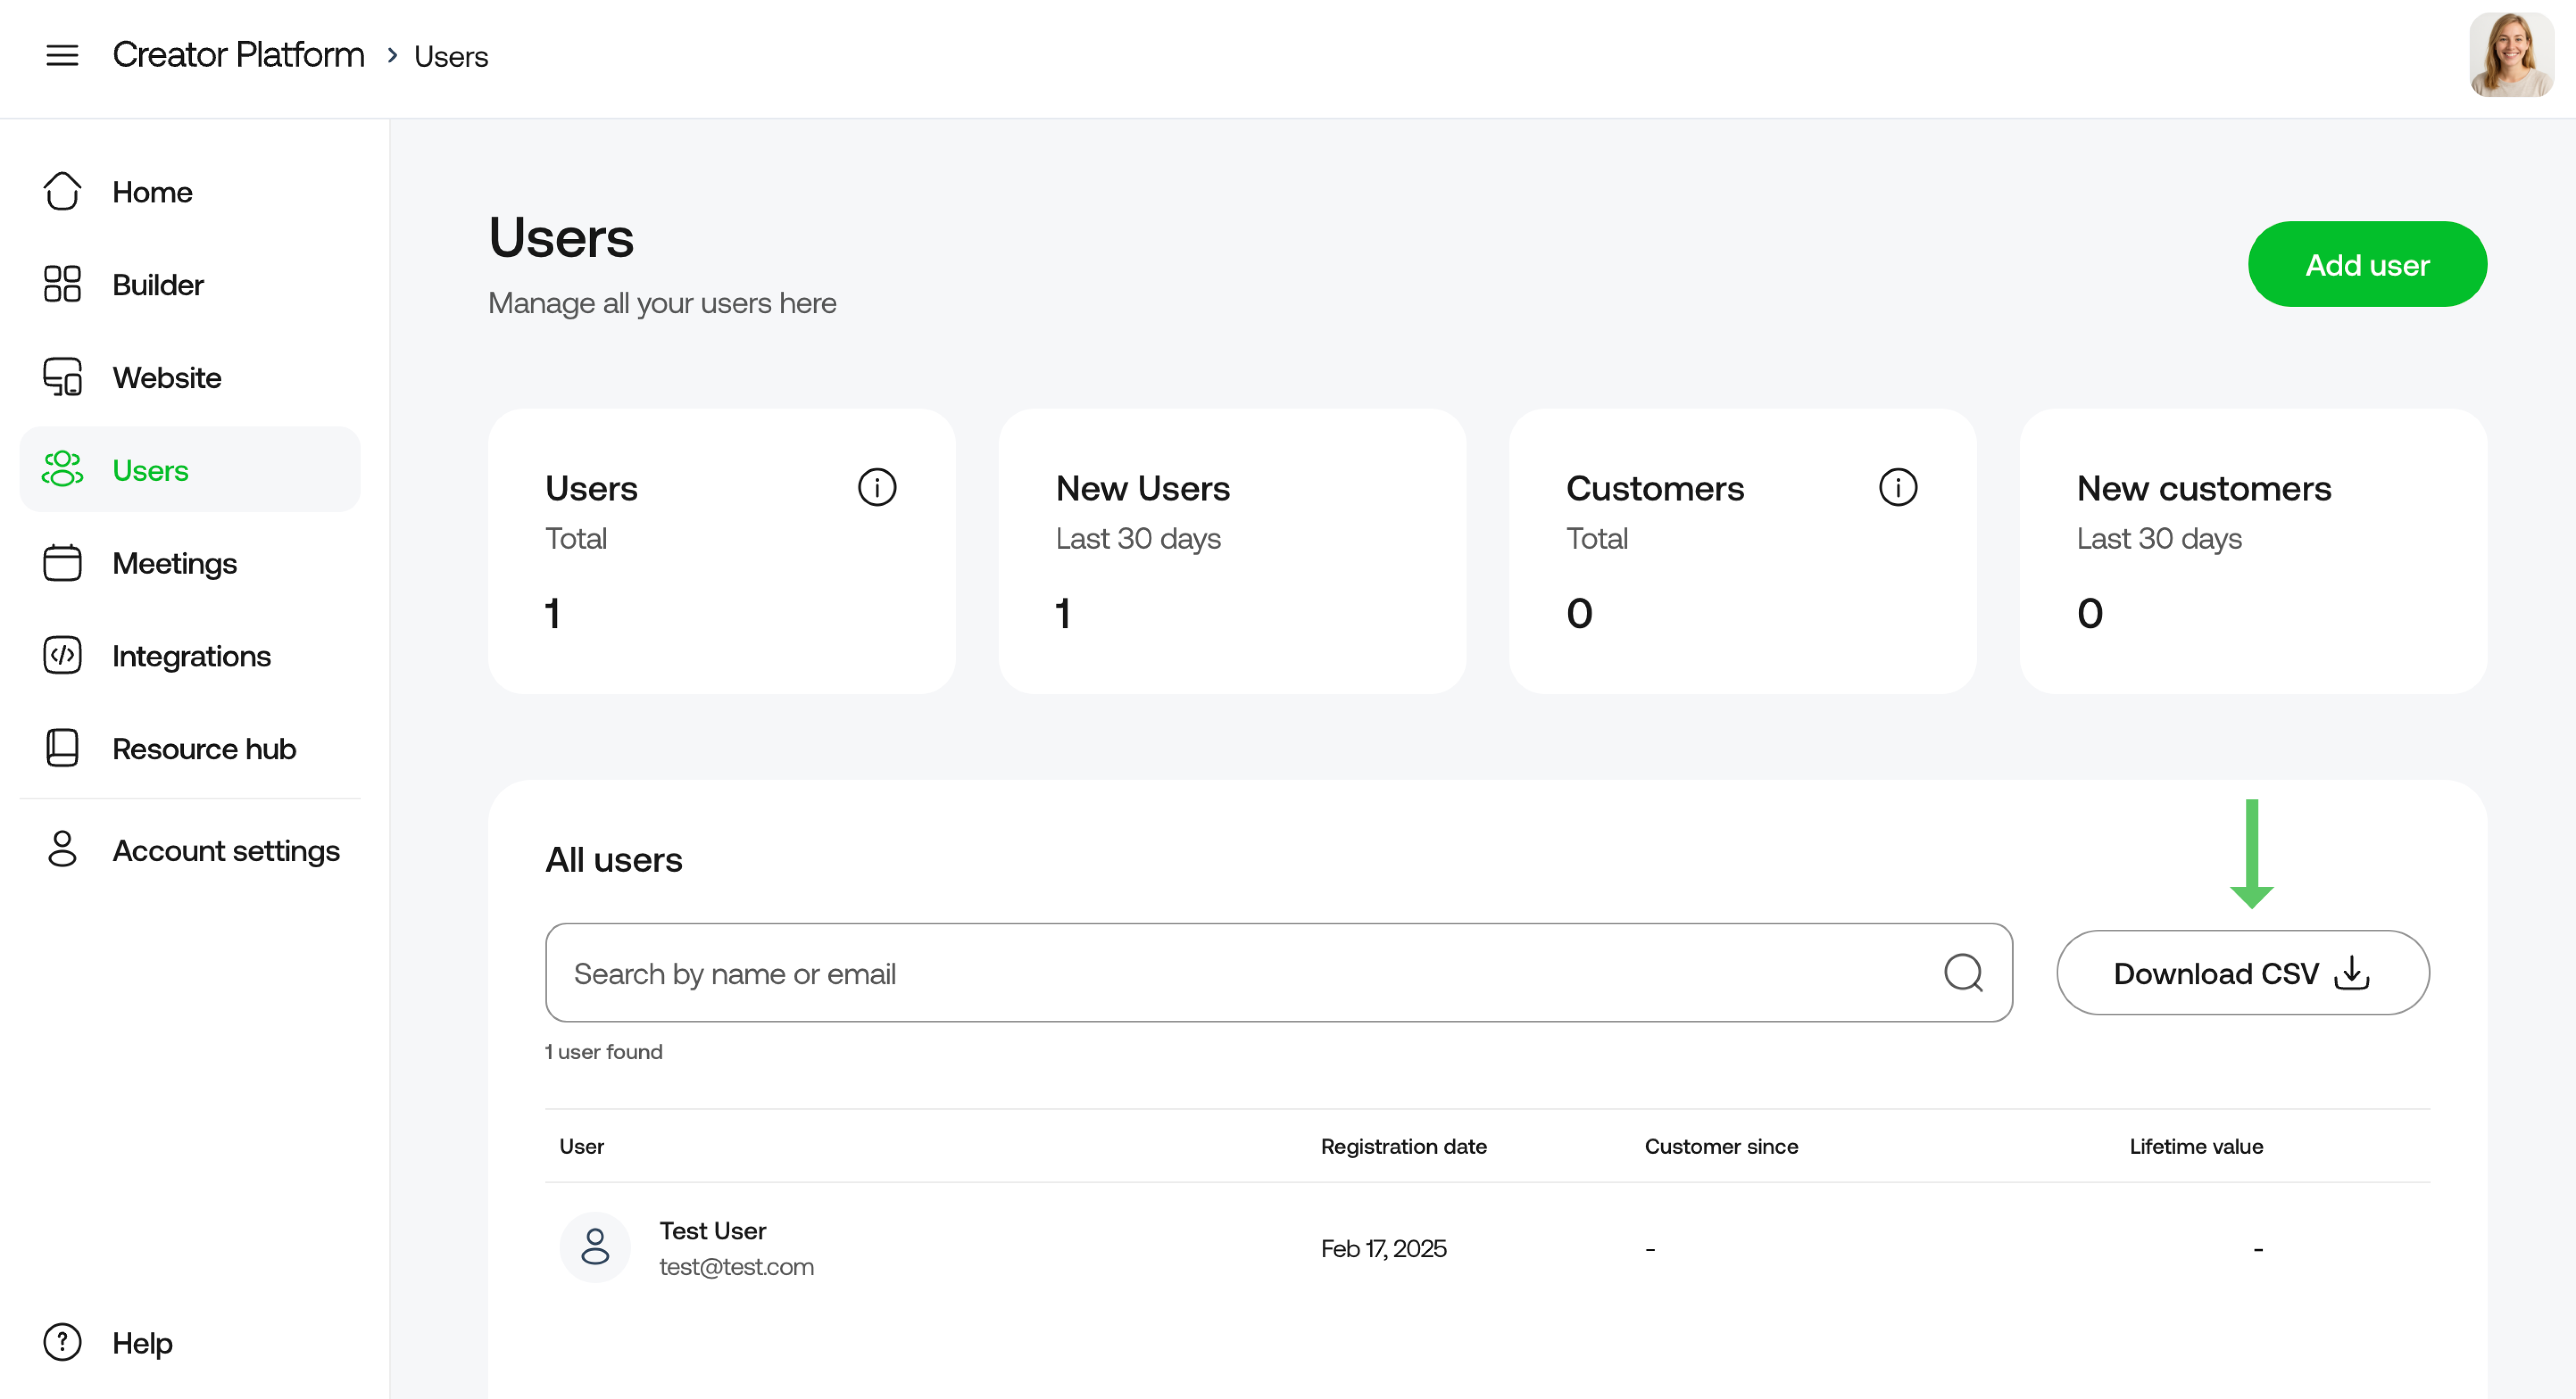Click the Help question mark icon
The height and width of the screenshot is (1399, 2576).
[x=62, y=1342]
